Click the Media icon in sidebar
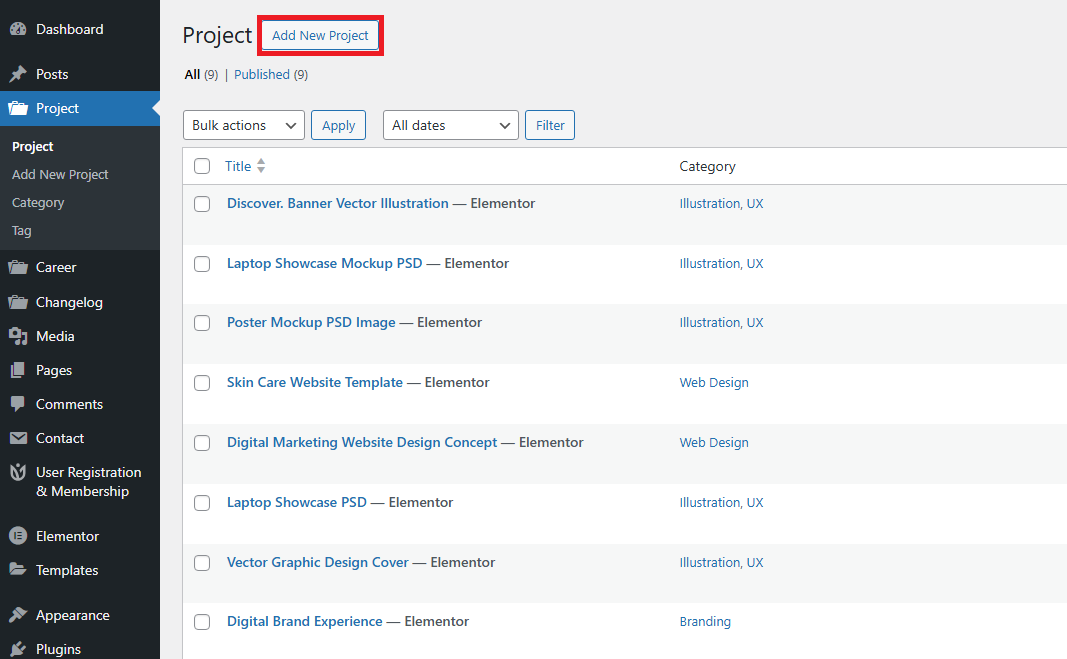The height and width of the screenshot is (659, 1067). [18, 336]
